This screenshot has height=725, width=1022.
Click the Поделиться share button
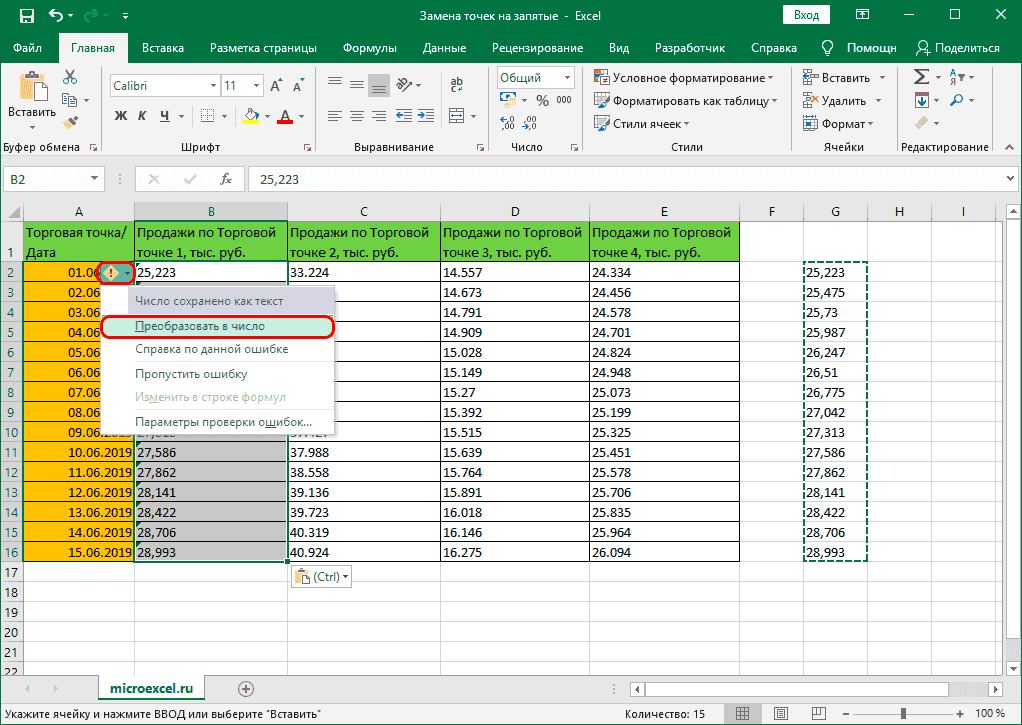click(x=957, y=48)
